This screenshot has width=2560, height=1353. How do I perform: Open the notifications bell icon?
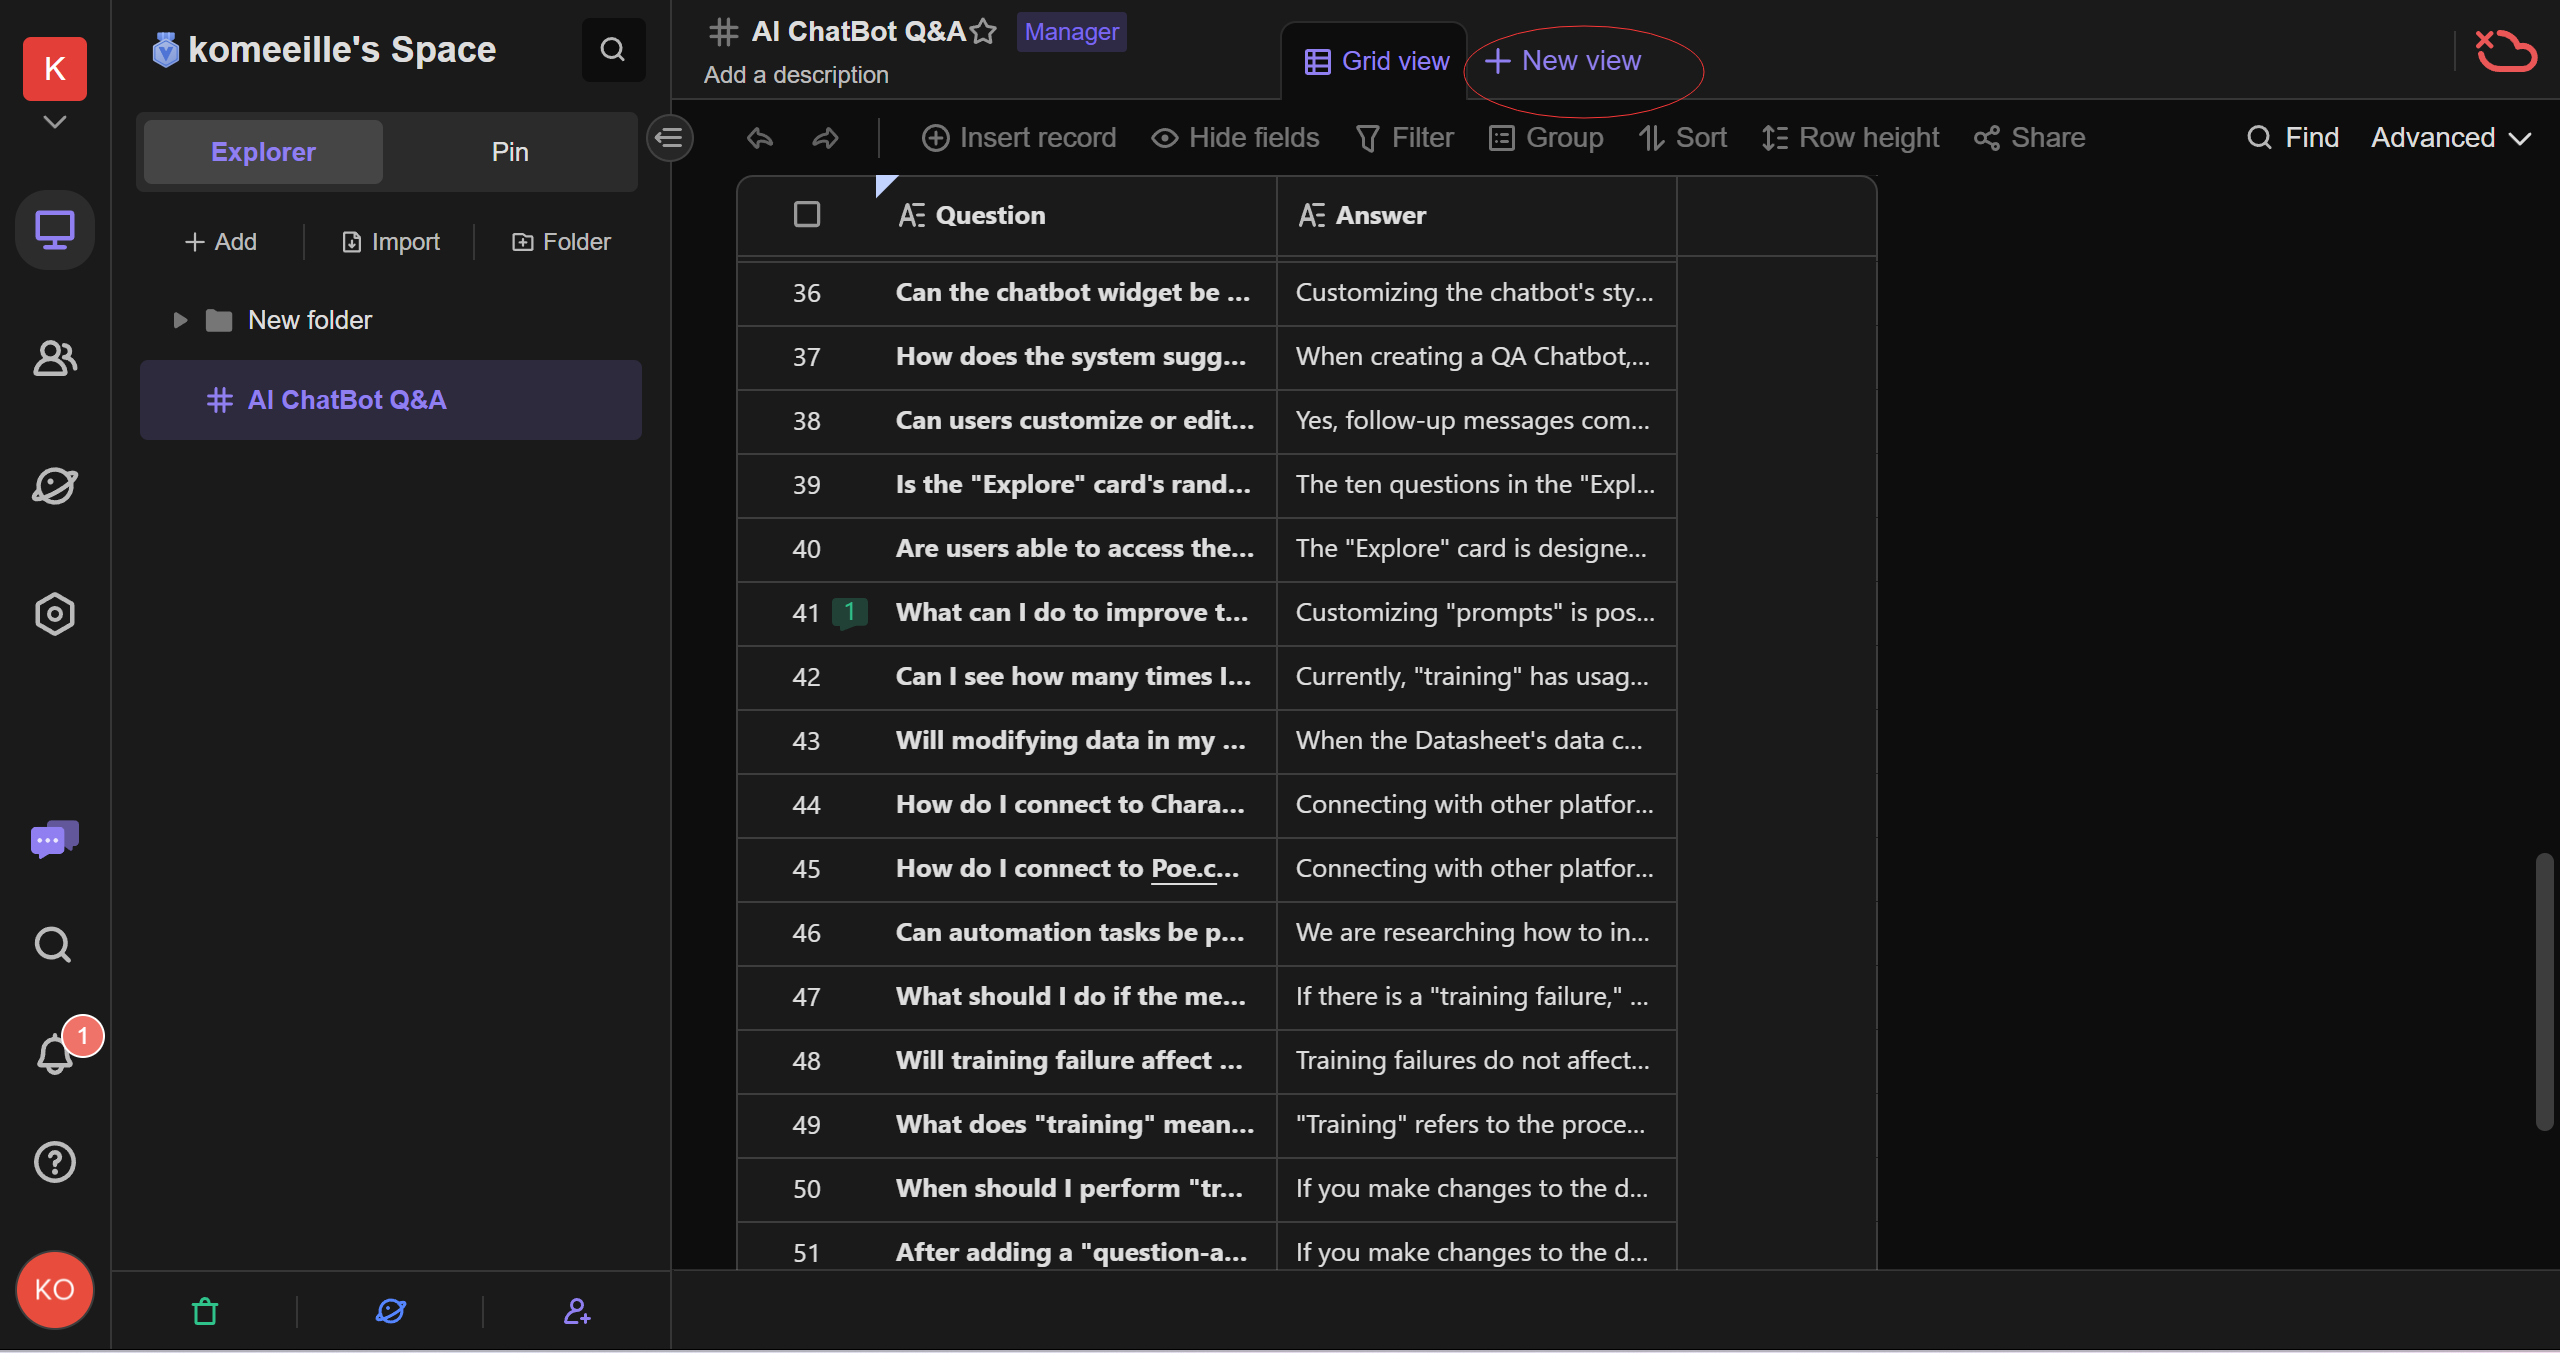click(x=55, y=1054)
